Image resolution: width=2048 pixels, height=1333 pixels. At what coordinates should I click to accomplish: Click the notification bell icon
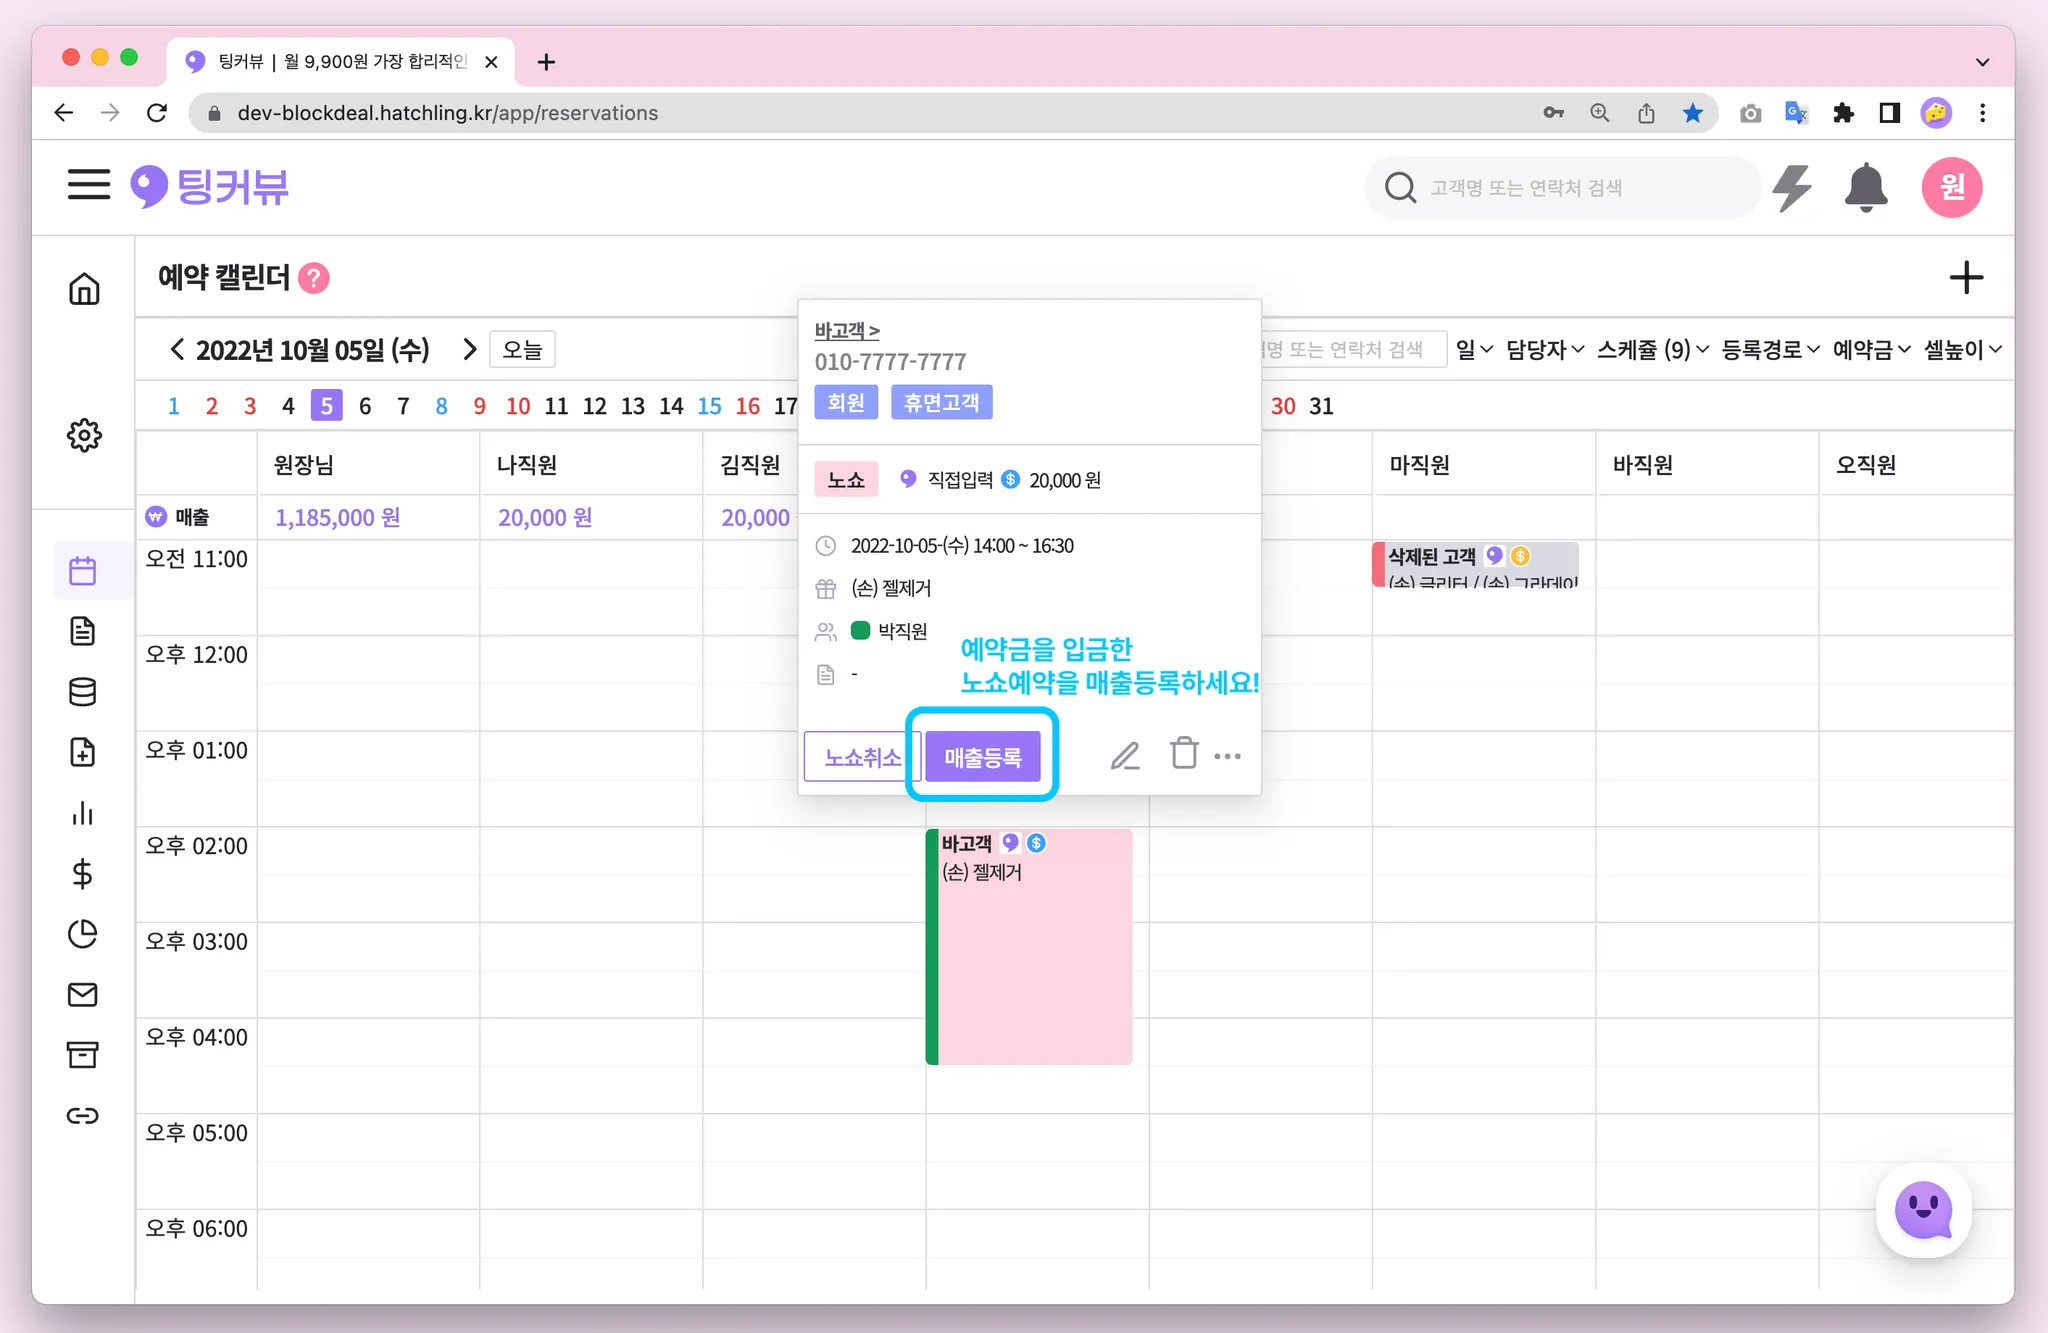[1865, 188]
